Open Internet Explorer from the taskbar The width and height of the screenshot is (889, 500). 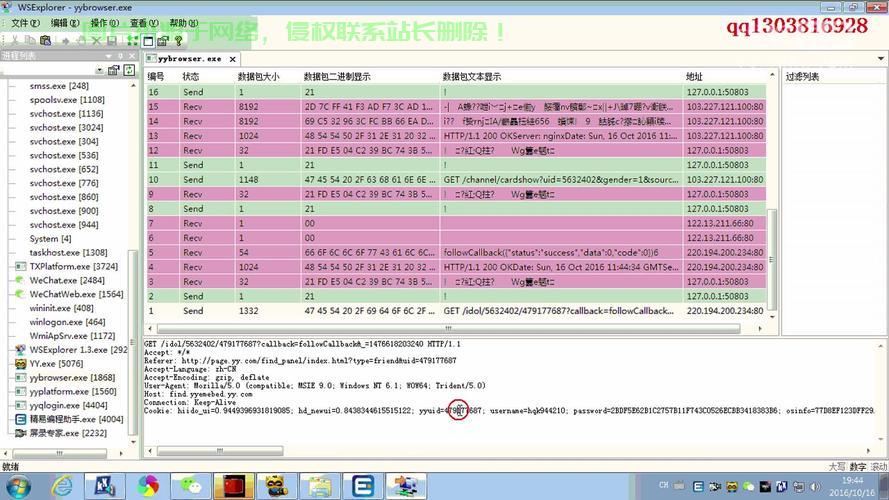click(62, 486)
